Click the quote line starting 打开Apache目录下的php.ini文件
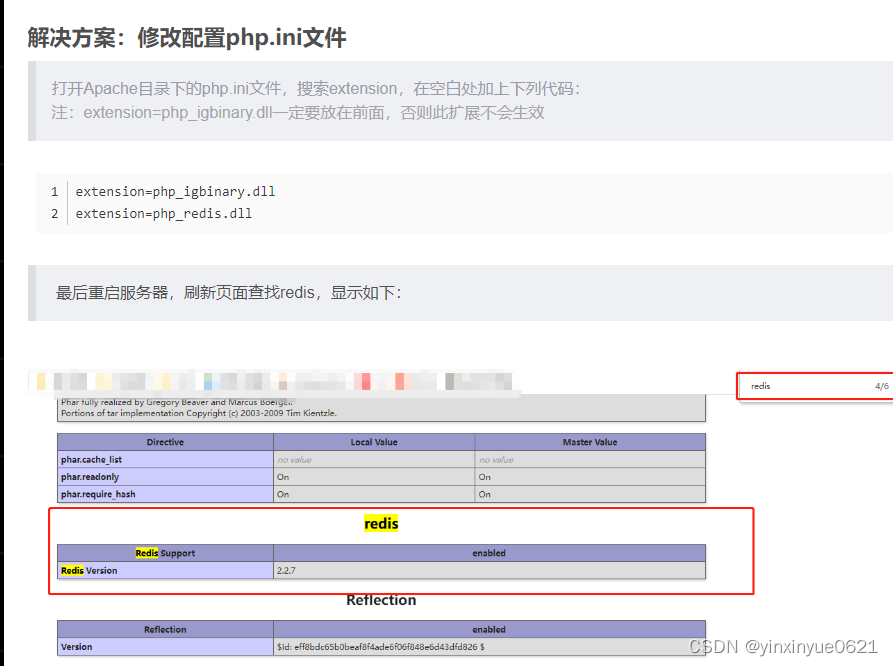 [316, 88]
